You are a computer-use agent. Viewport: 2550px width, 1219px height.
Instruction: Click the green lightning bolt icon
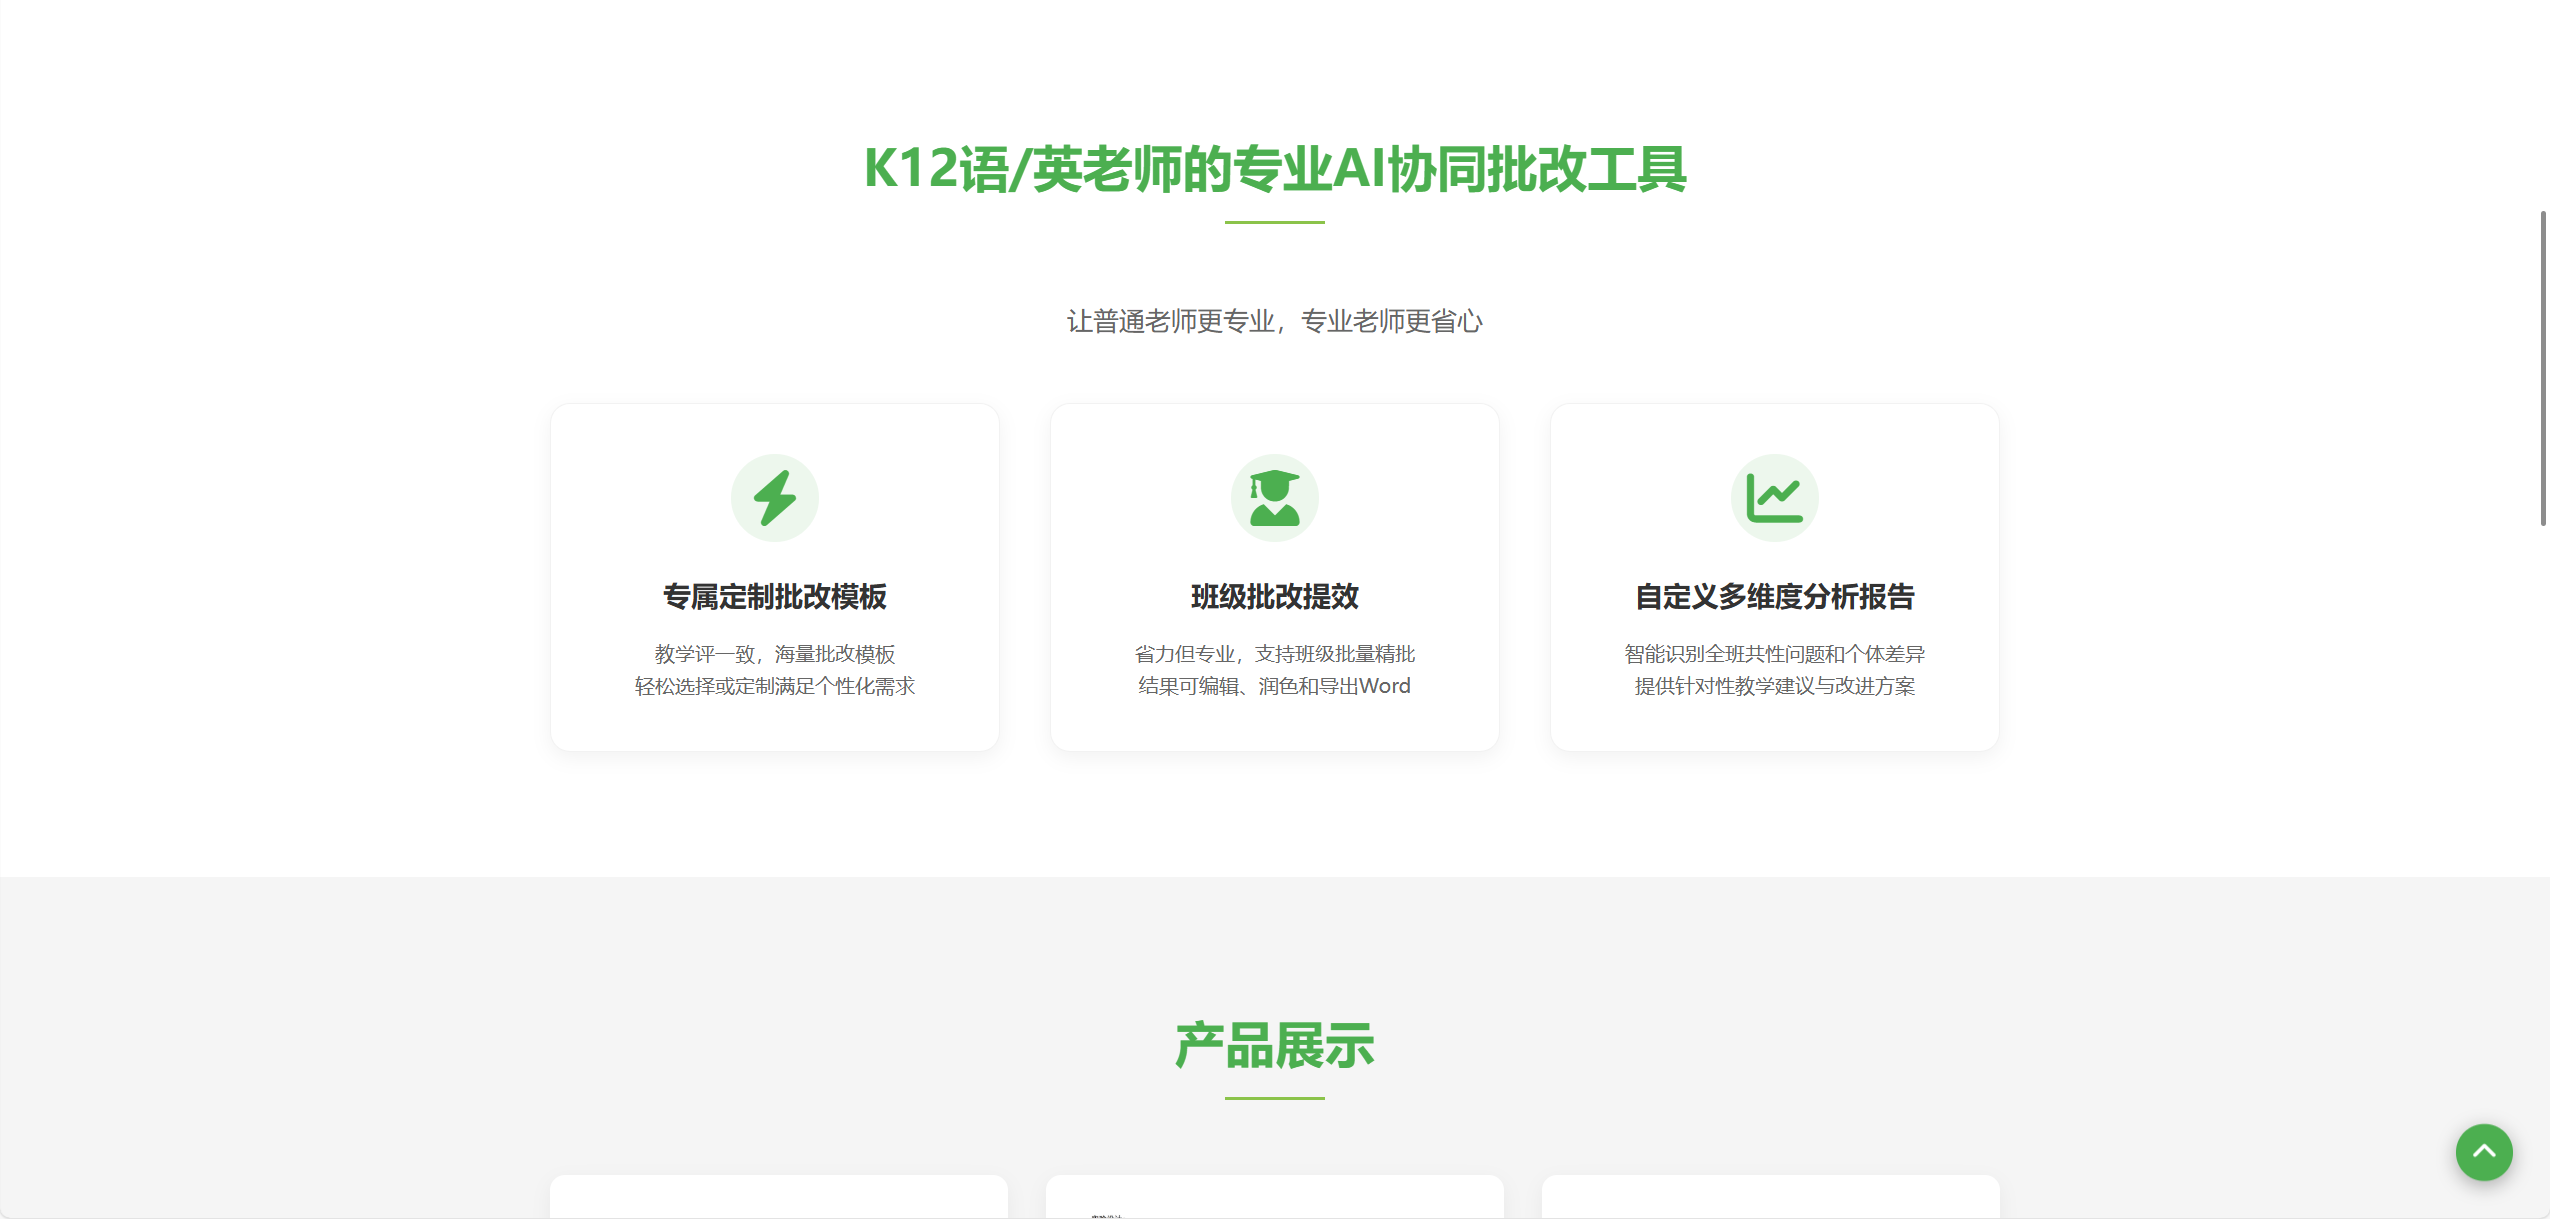(x=775, y=498)
